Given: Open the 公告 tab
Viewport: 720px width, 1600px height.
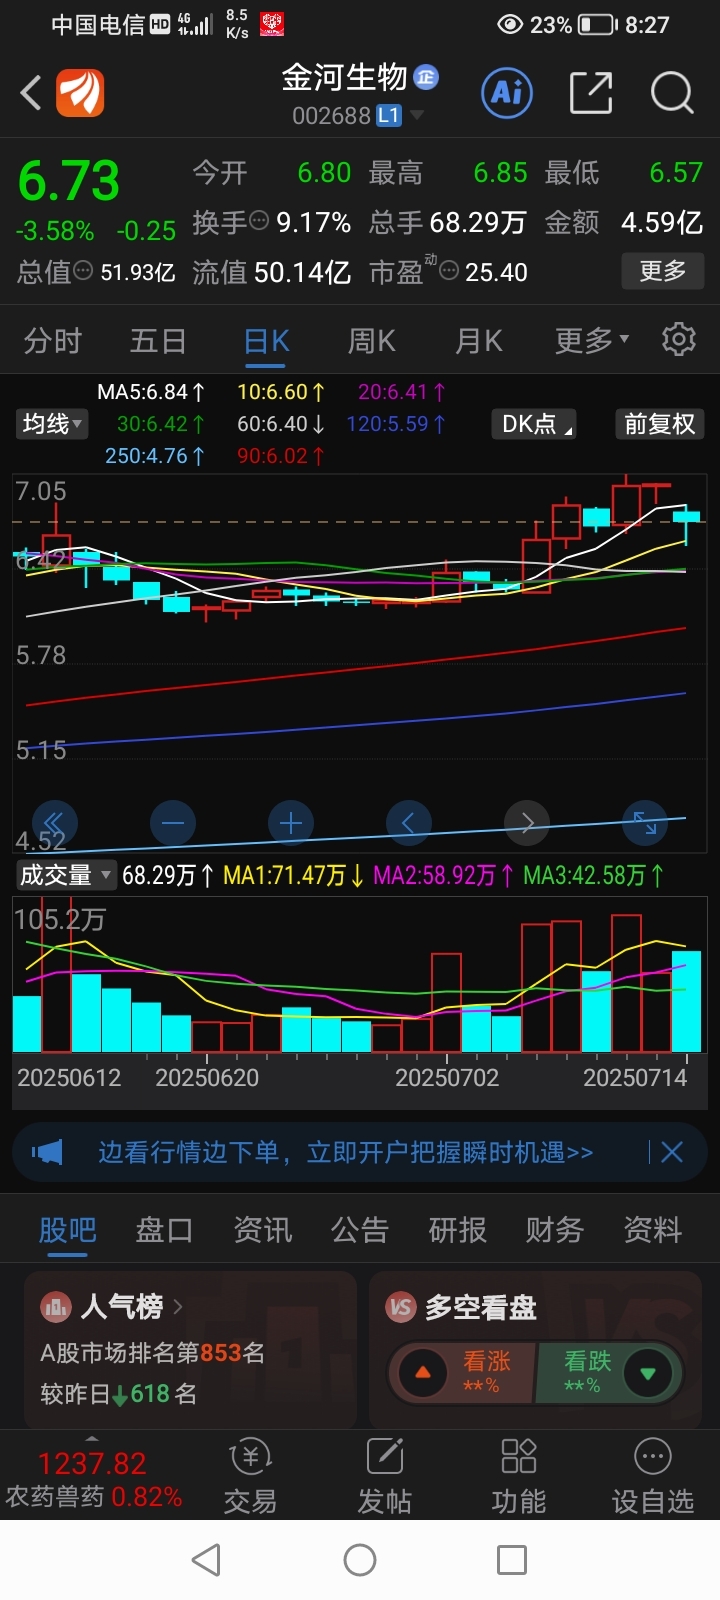Looking at the screenshot, I should [x=360, y=1230].
